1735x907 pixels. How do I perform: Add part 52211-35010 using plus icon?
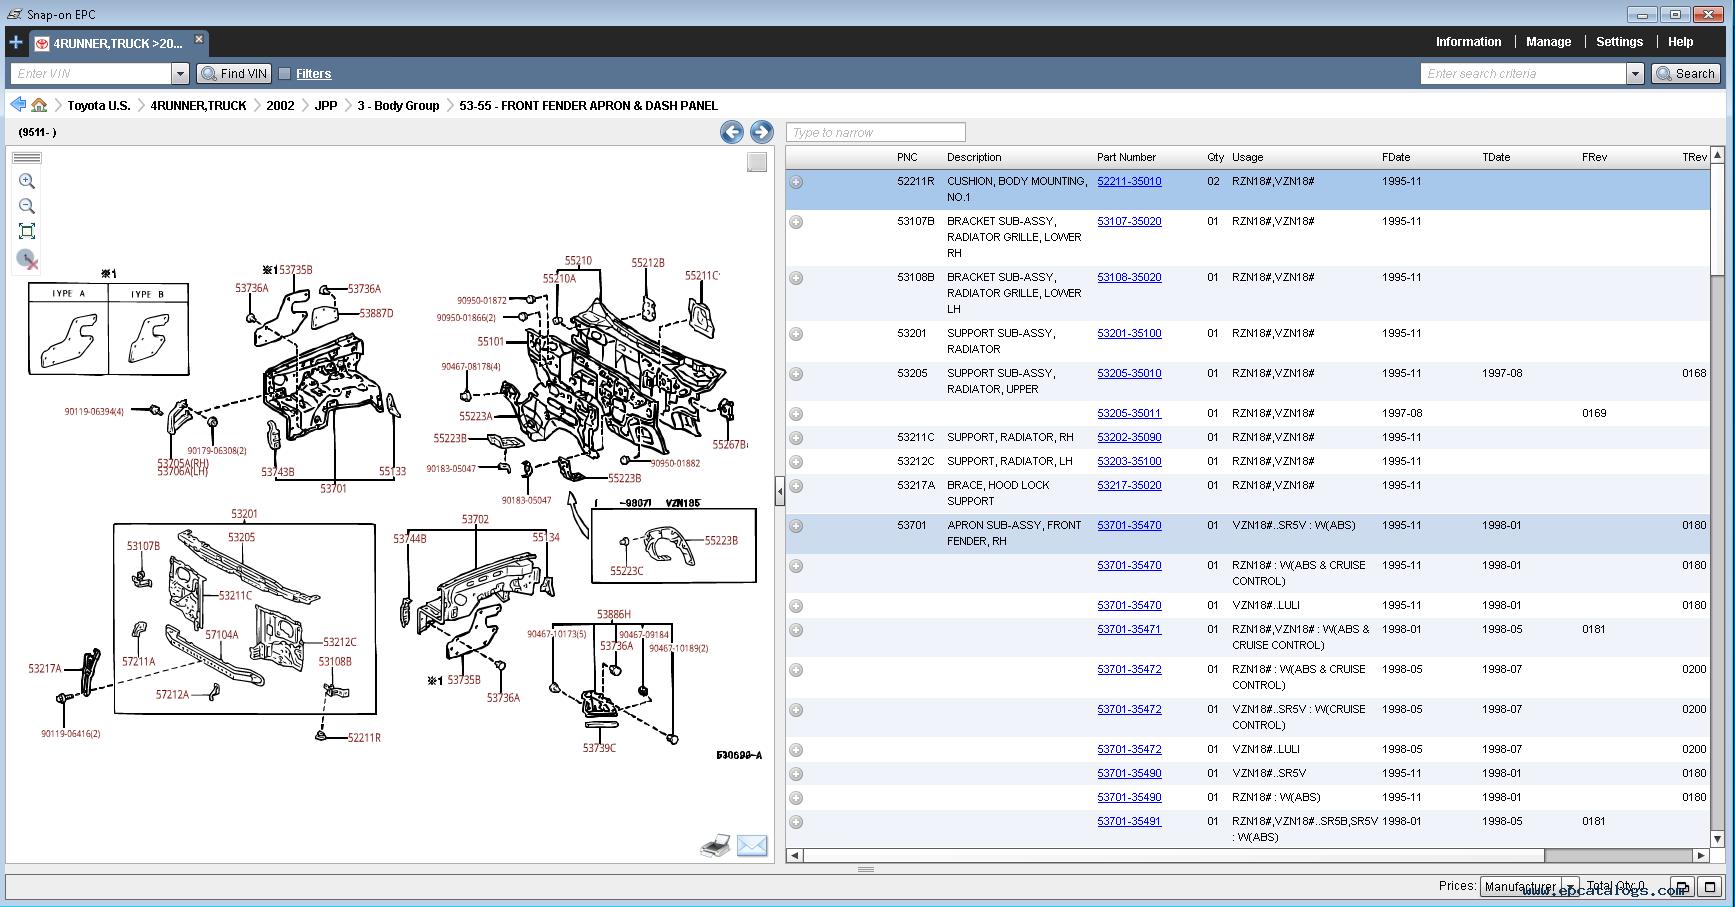(x=796, y=182)
